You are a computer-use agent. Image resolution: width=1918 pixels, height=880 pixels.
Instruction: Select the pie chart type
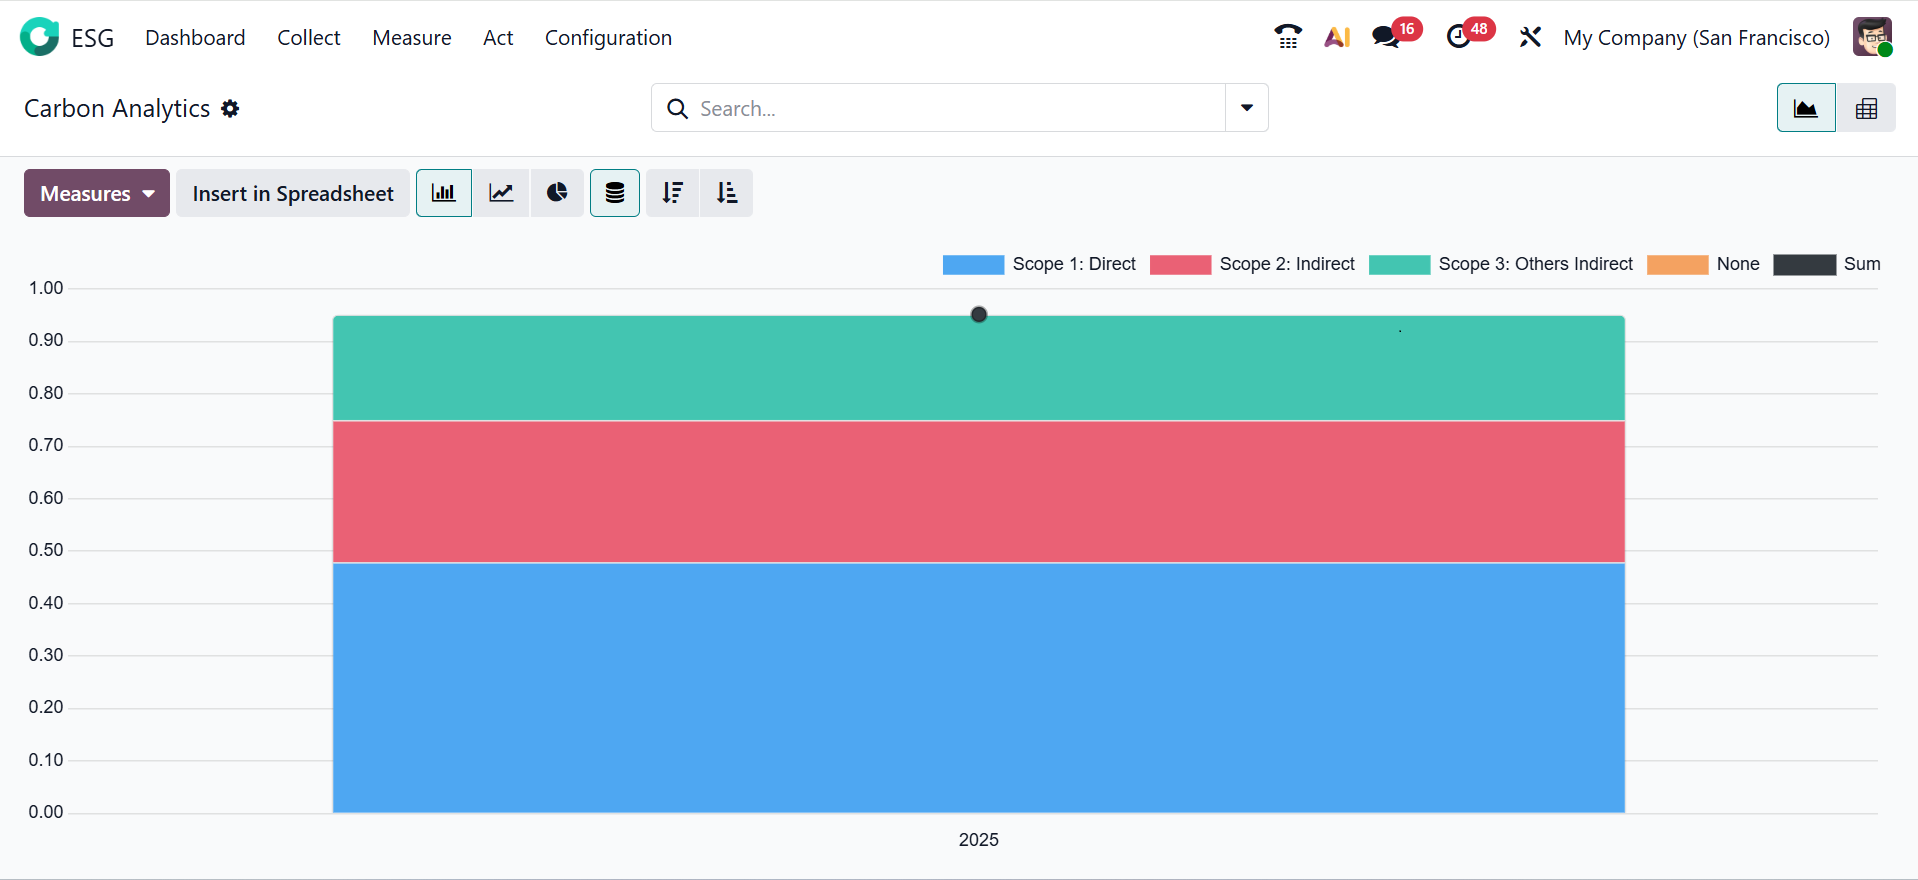click(x=557, y=193)
